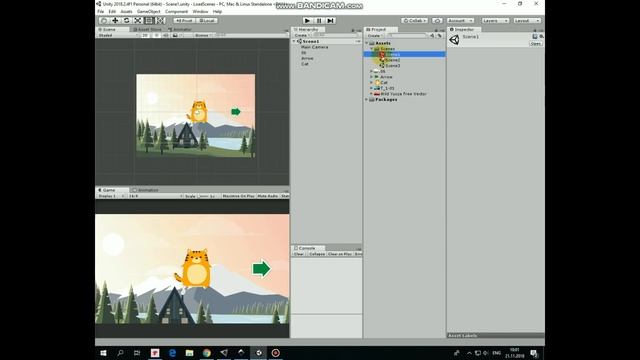This screenshot has height=360, width=640.
Task: Click the Project panel search field
Action: click(407, 36)
